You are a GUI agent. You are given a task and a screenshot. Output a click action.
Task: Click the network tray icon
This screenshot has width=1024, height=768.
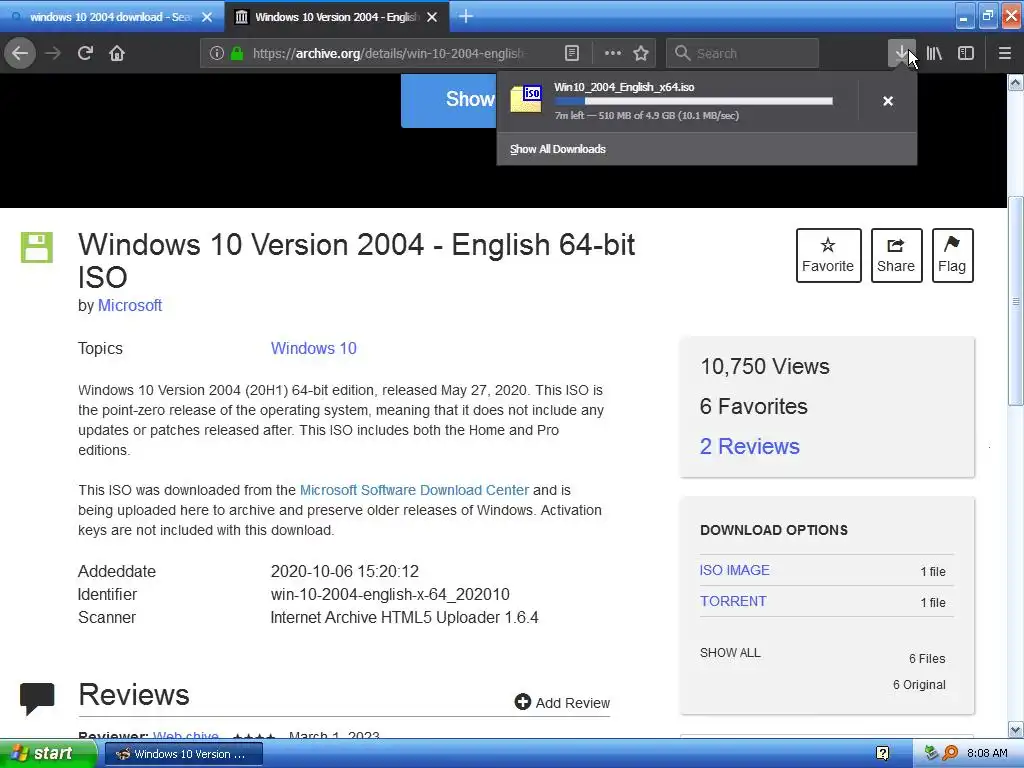coord(932,754)
